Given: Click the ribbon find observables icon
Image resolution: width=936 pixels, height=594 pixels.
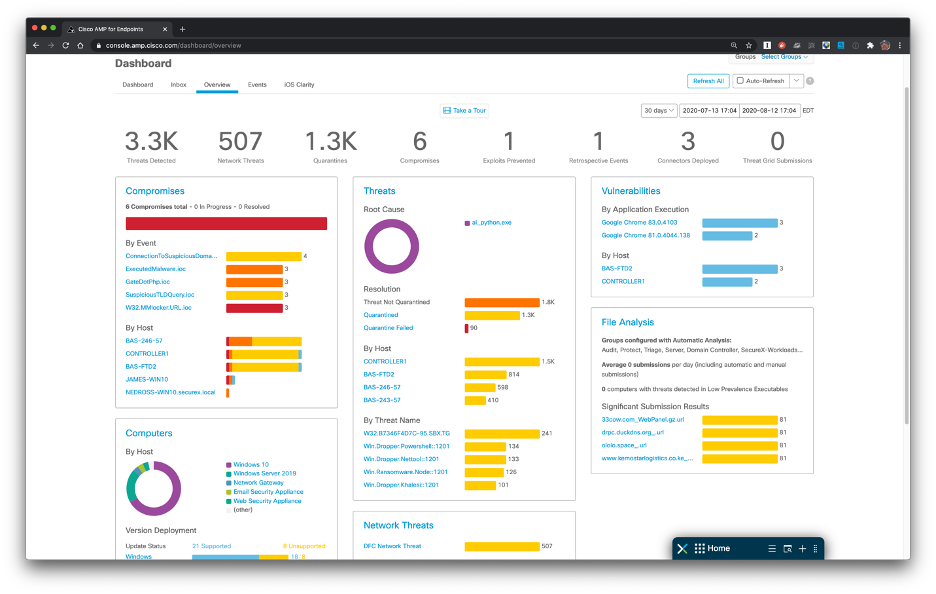Looking at the screenshot, I should coord(787,549).
